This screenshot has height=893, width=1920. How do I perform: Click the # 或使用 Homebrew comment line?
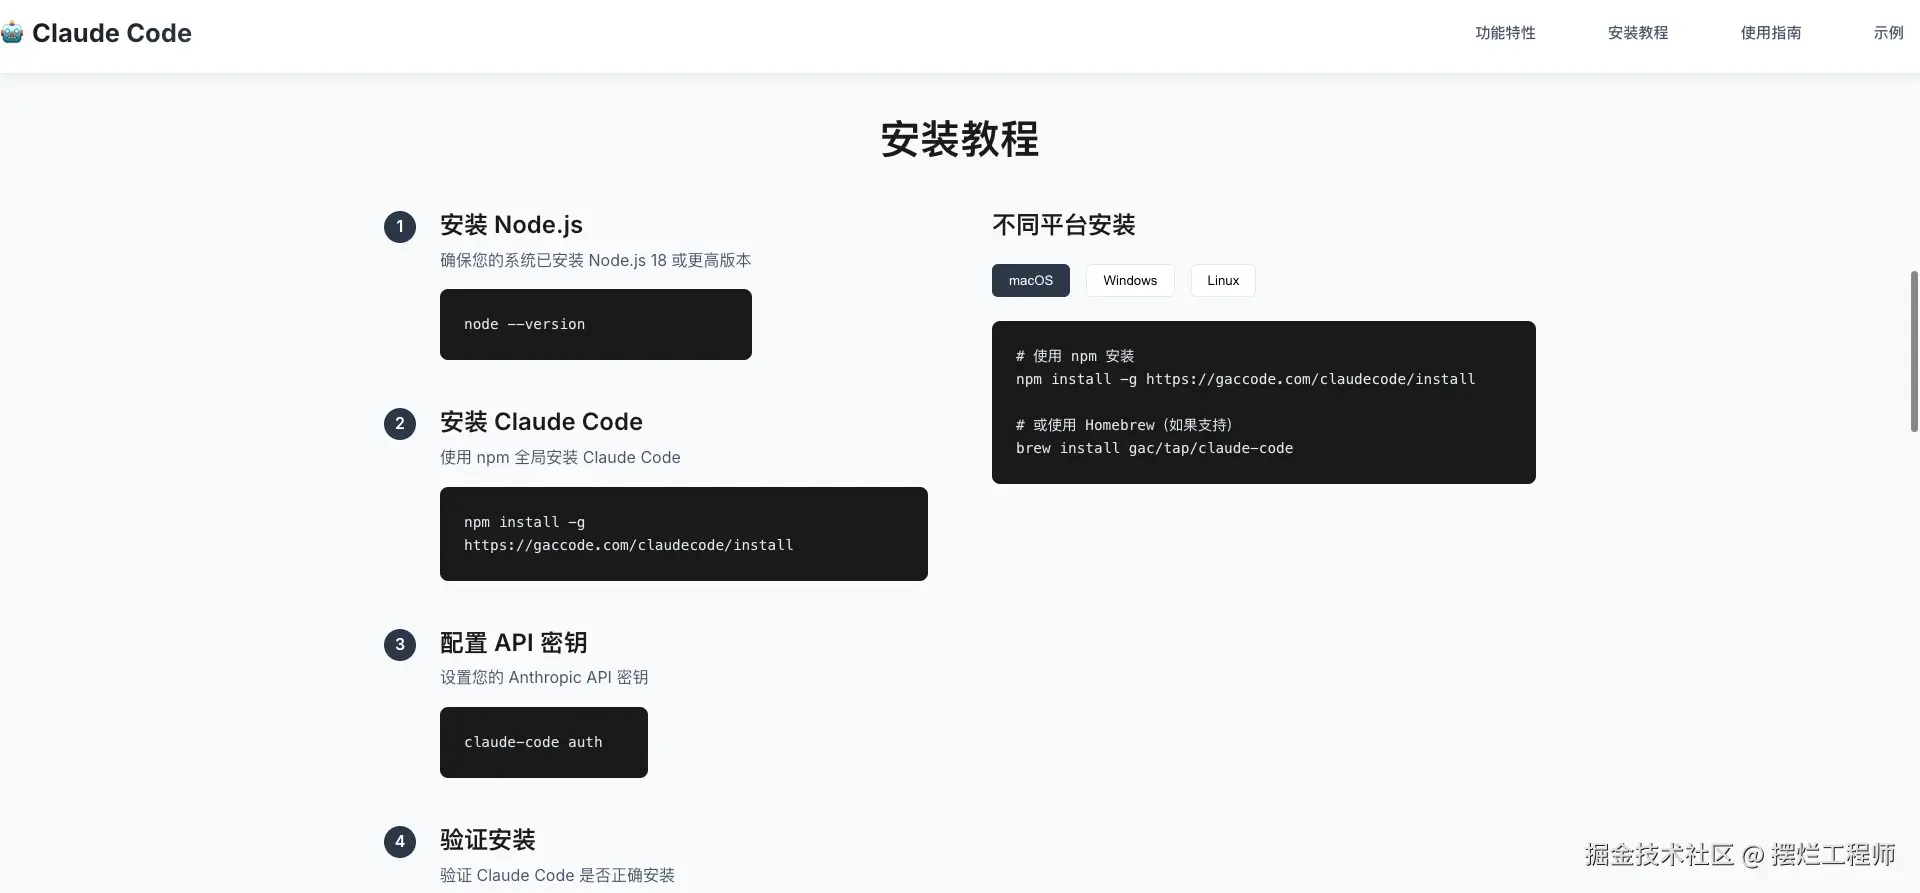[x=1124, y=425]
